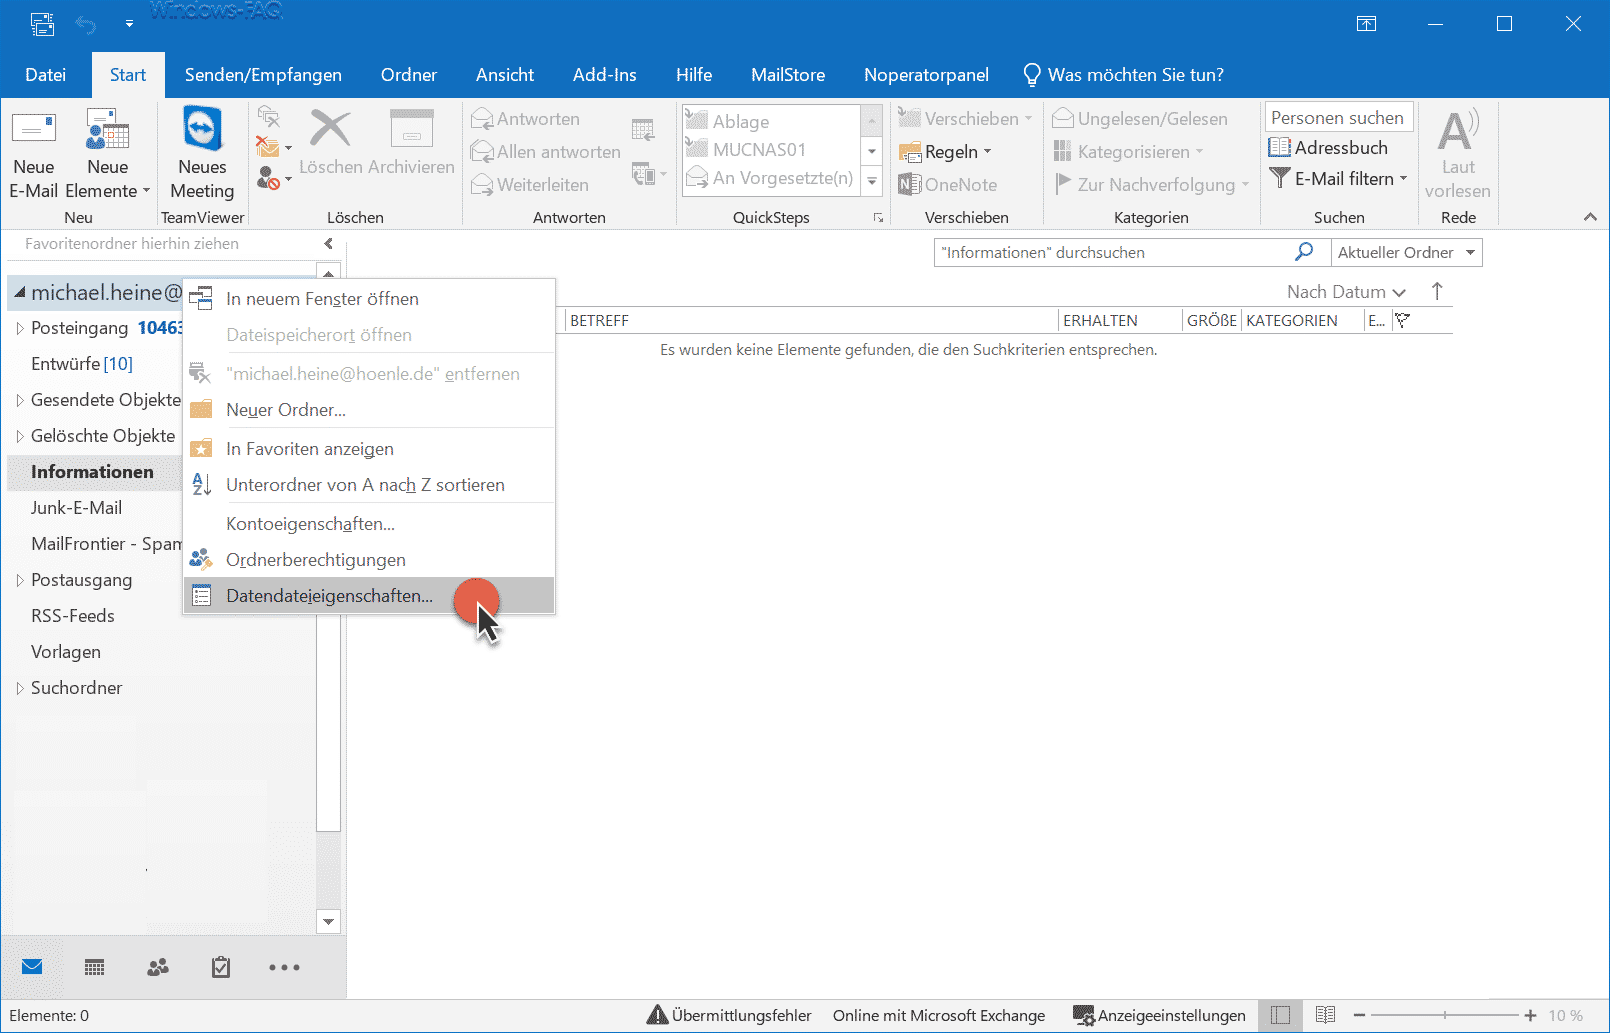Open the Nach Datum sort dropdown
This screenshot has width=1610, height=1033.
pyautogui.click(x=1346, y=292)
